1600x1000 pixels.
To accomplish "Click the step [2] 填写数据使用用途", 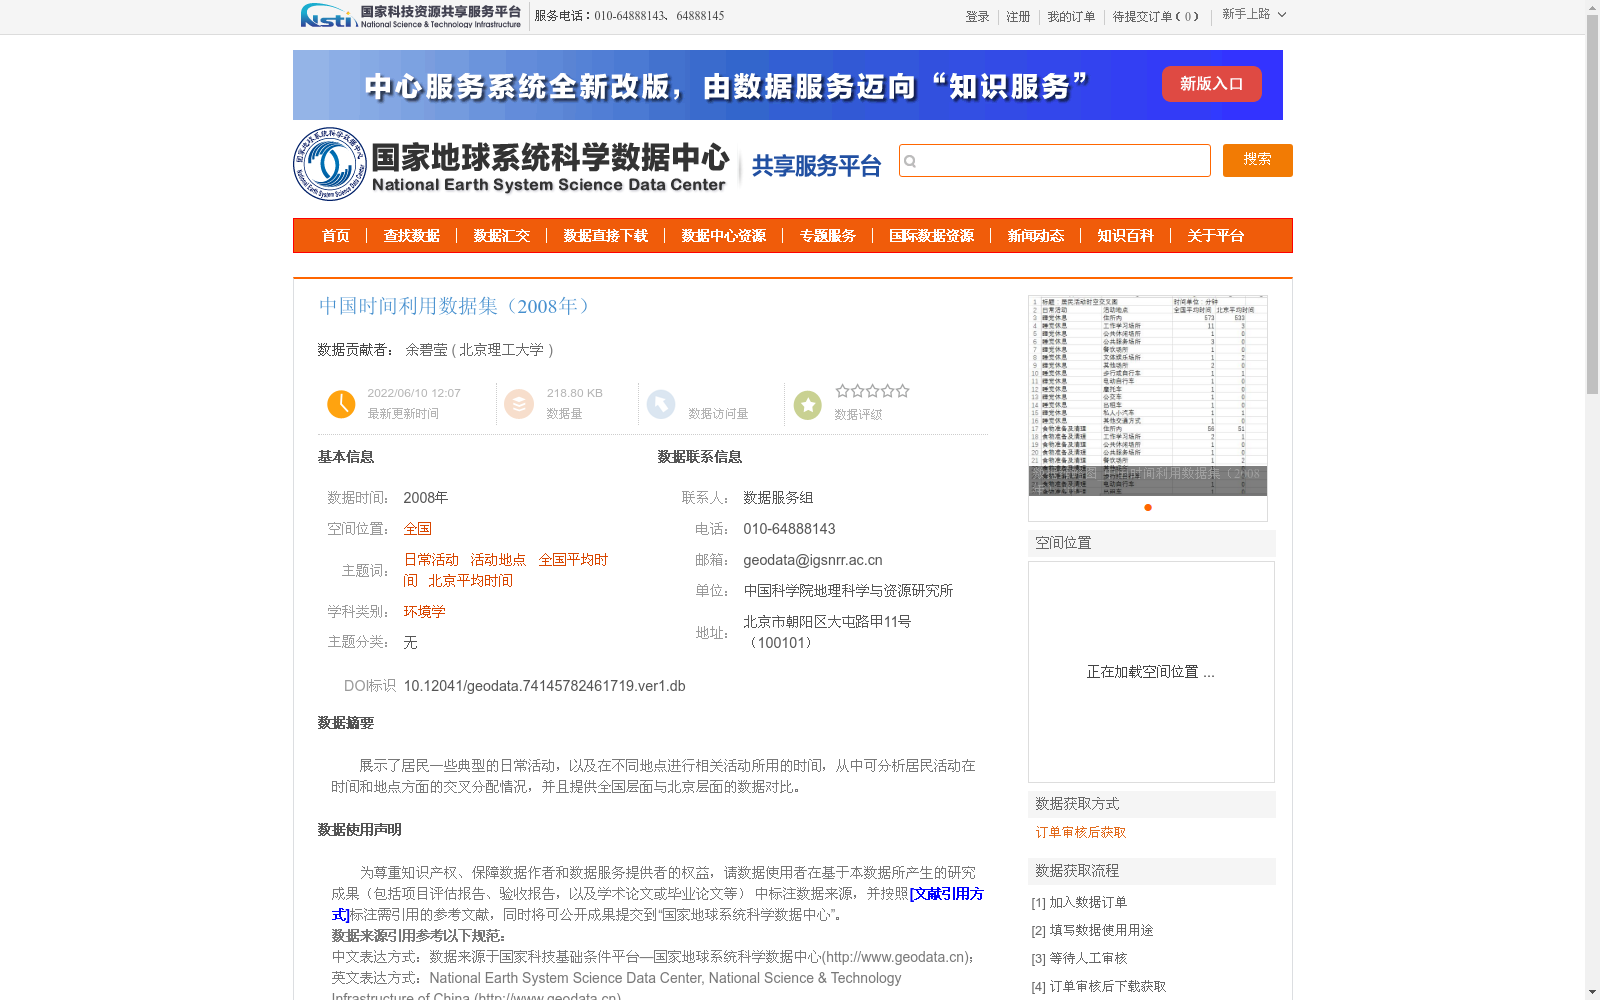I will pos(1092,930).
